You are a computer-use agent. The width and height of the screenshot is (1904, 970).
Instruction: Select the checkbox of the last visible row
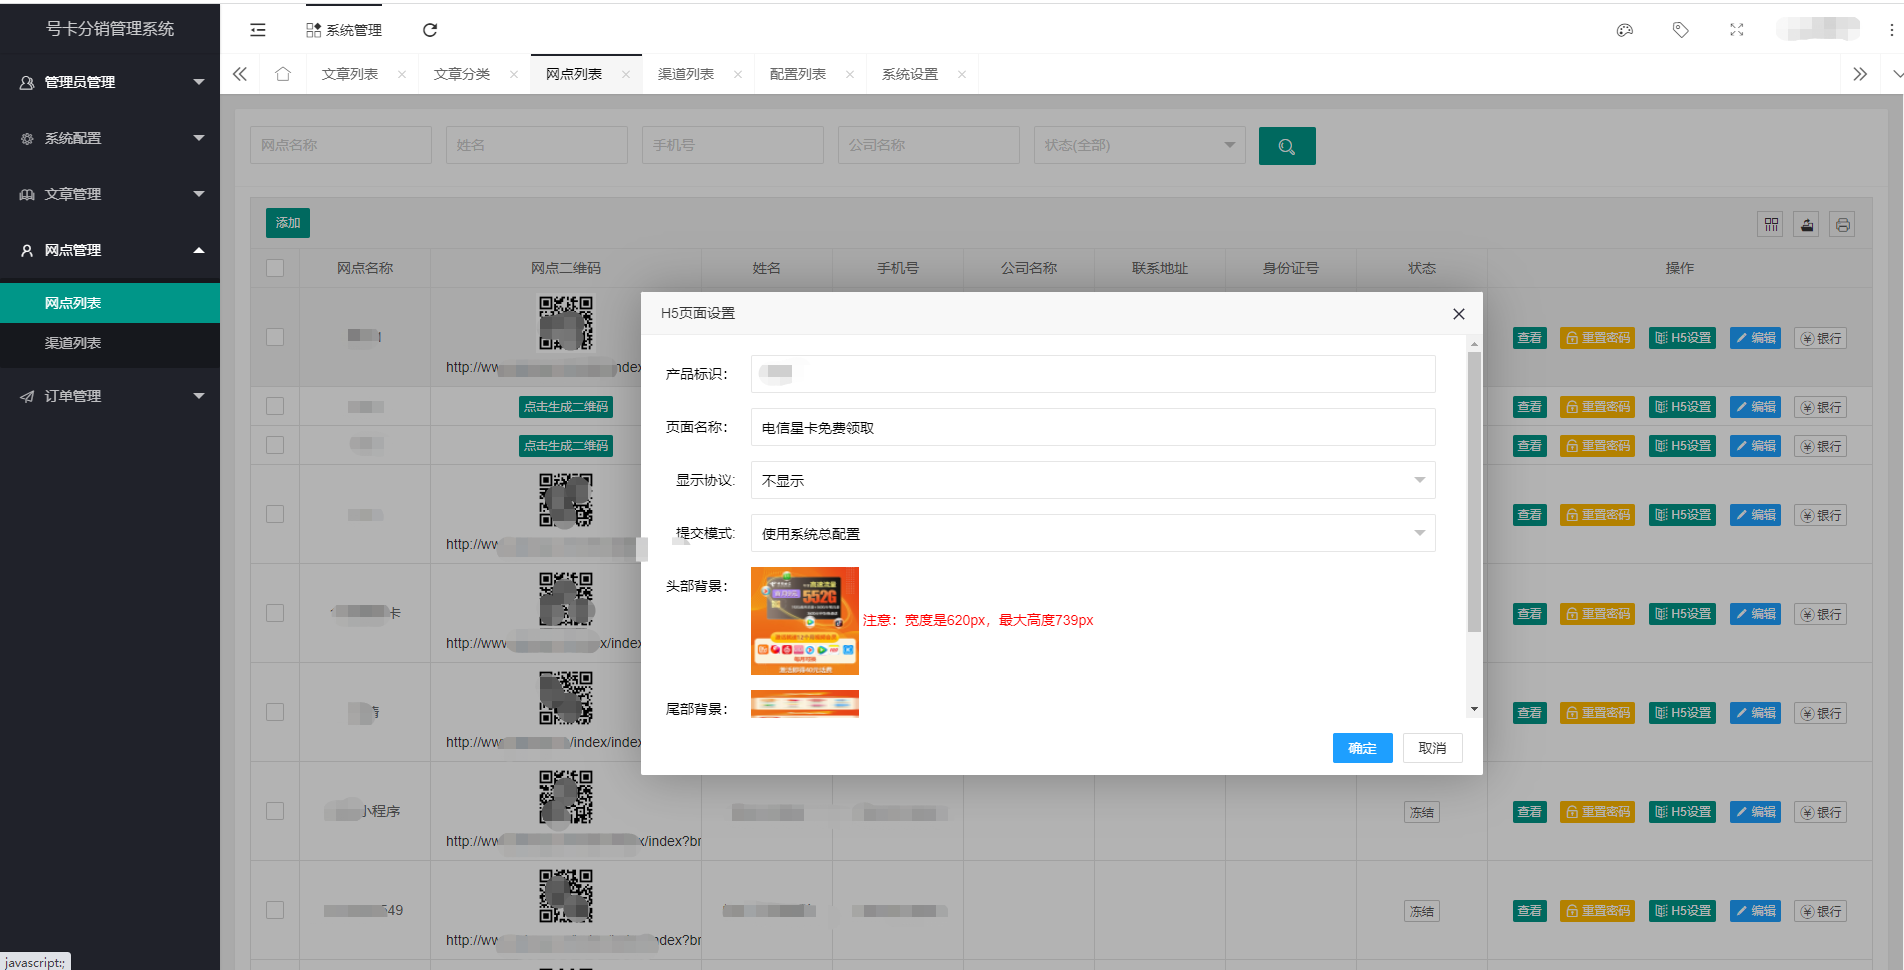pos(275,910)
